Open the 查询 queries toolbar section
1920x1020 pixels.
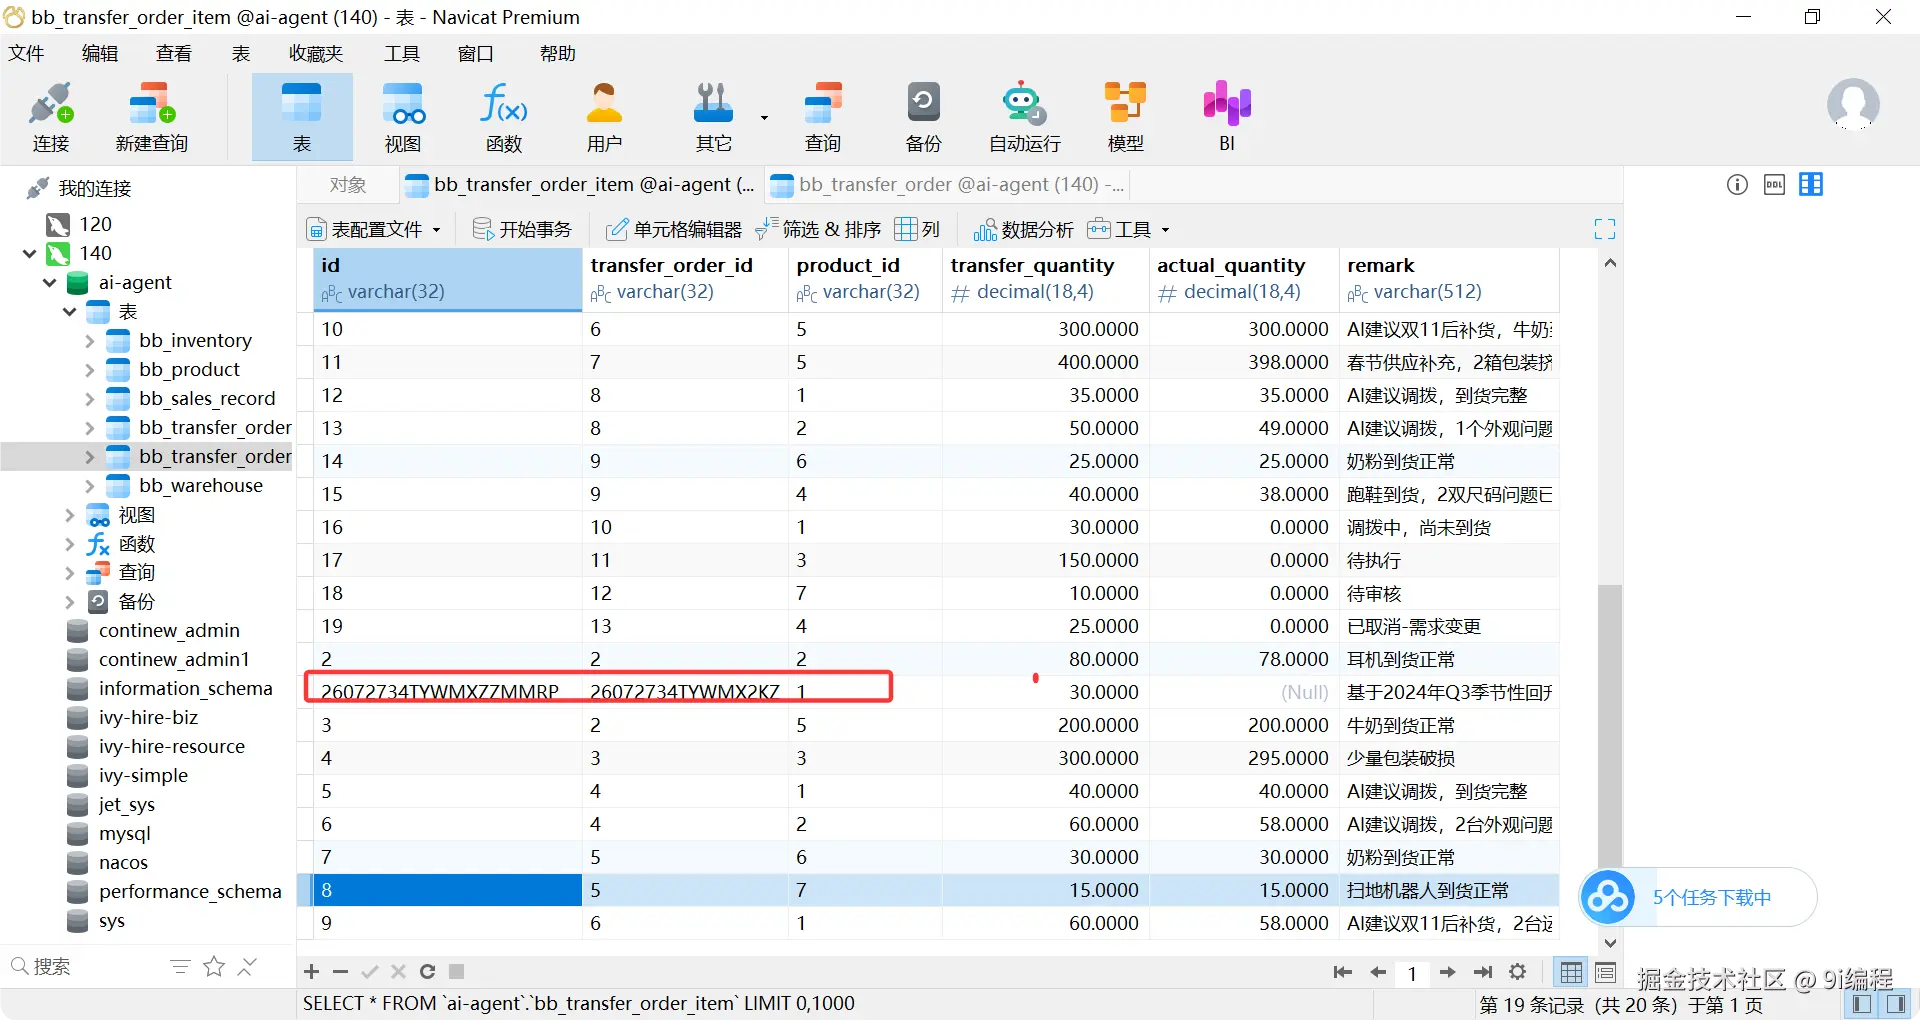click(x=823, y=117)
